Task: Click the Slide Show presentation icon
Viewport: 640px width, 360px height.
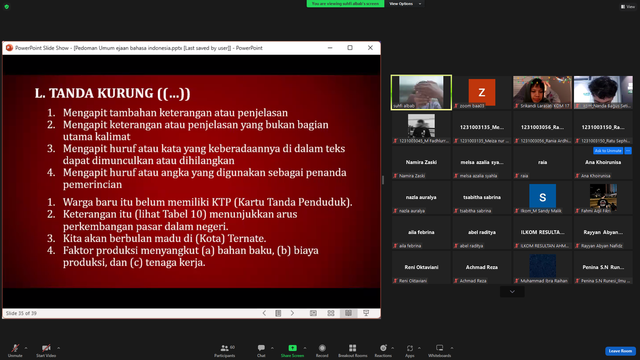Action: pyautogui.click(x=366, y=313)
